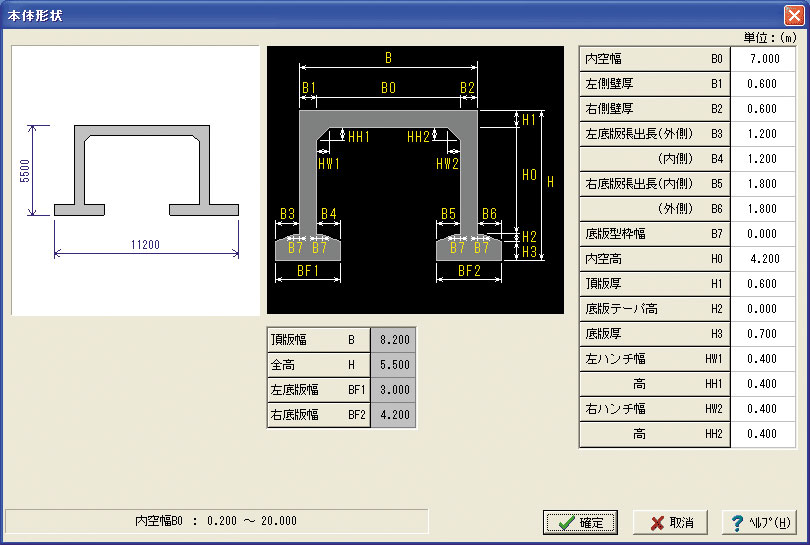Open help with the ヘルプ(H) button
Image resolution: width=810 pixels, height=545 pixels.
759,522
